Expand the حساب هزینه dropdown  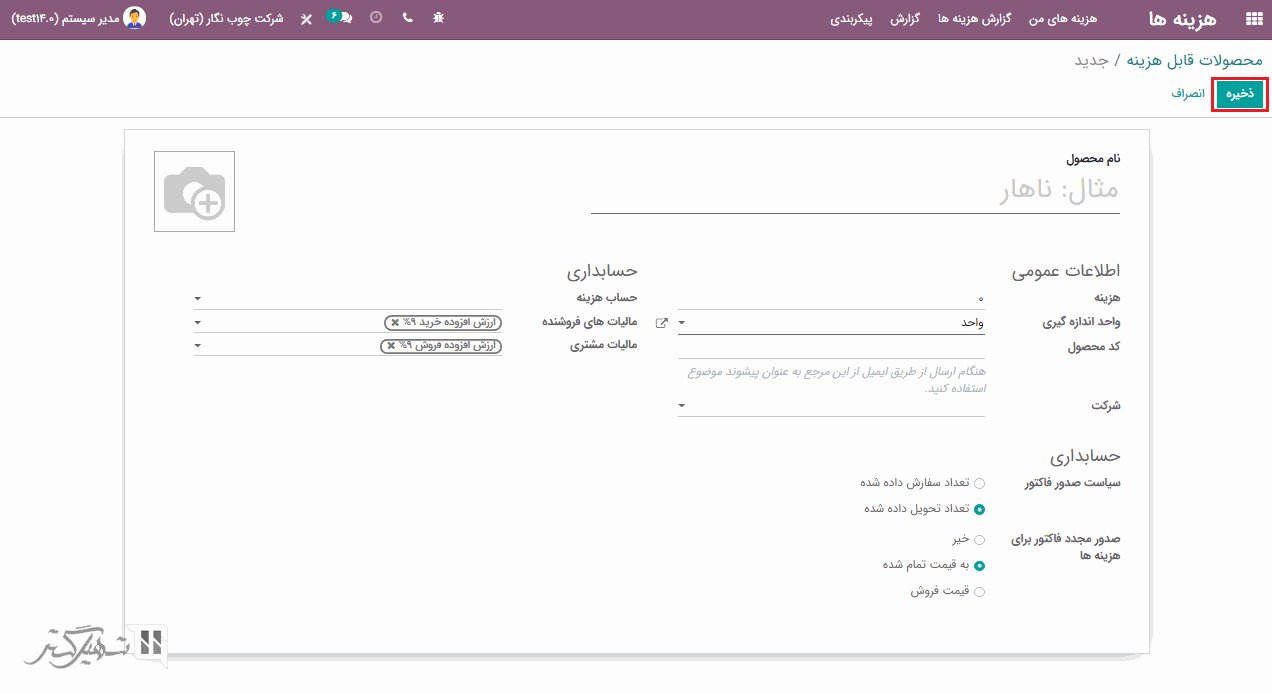click(x=198, y=298)
